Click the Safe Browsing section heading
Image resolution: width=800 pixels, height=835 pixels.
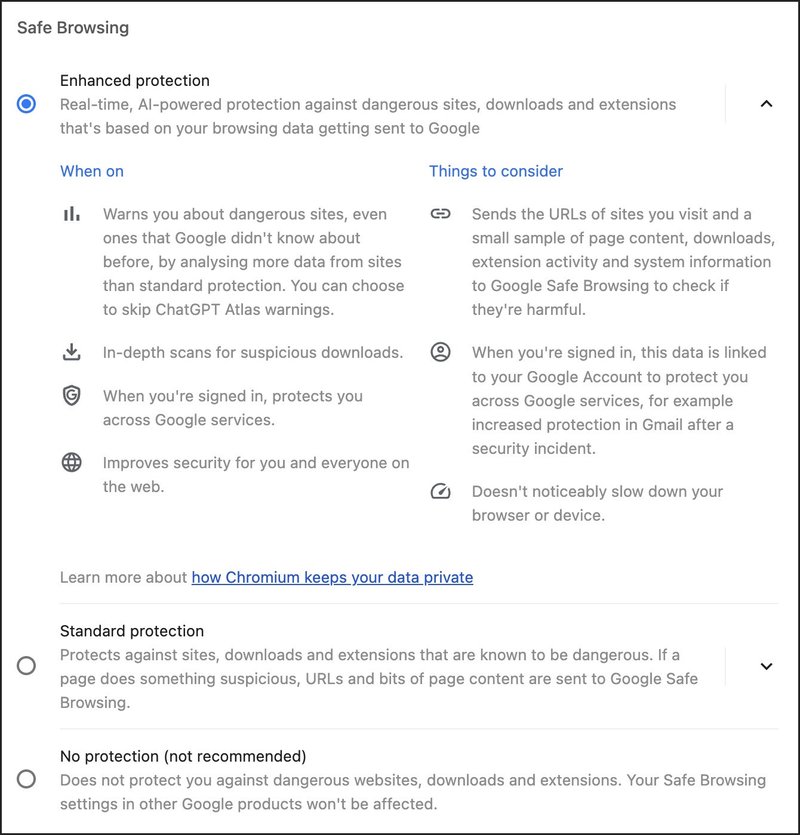tap(72, 27)
